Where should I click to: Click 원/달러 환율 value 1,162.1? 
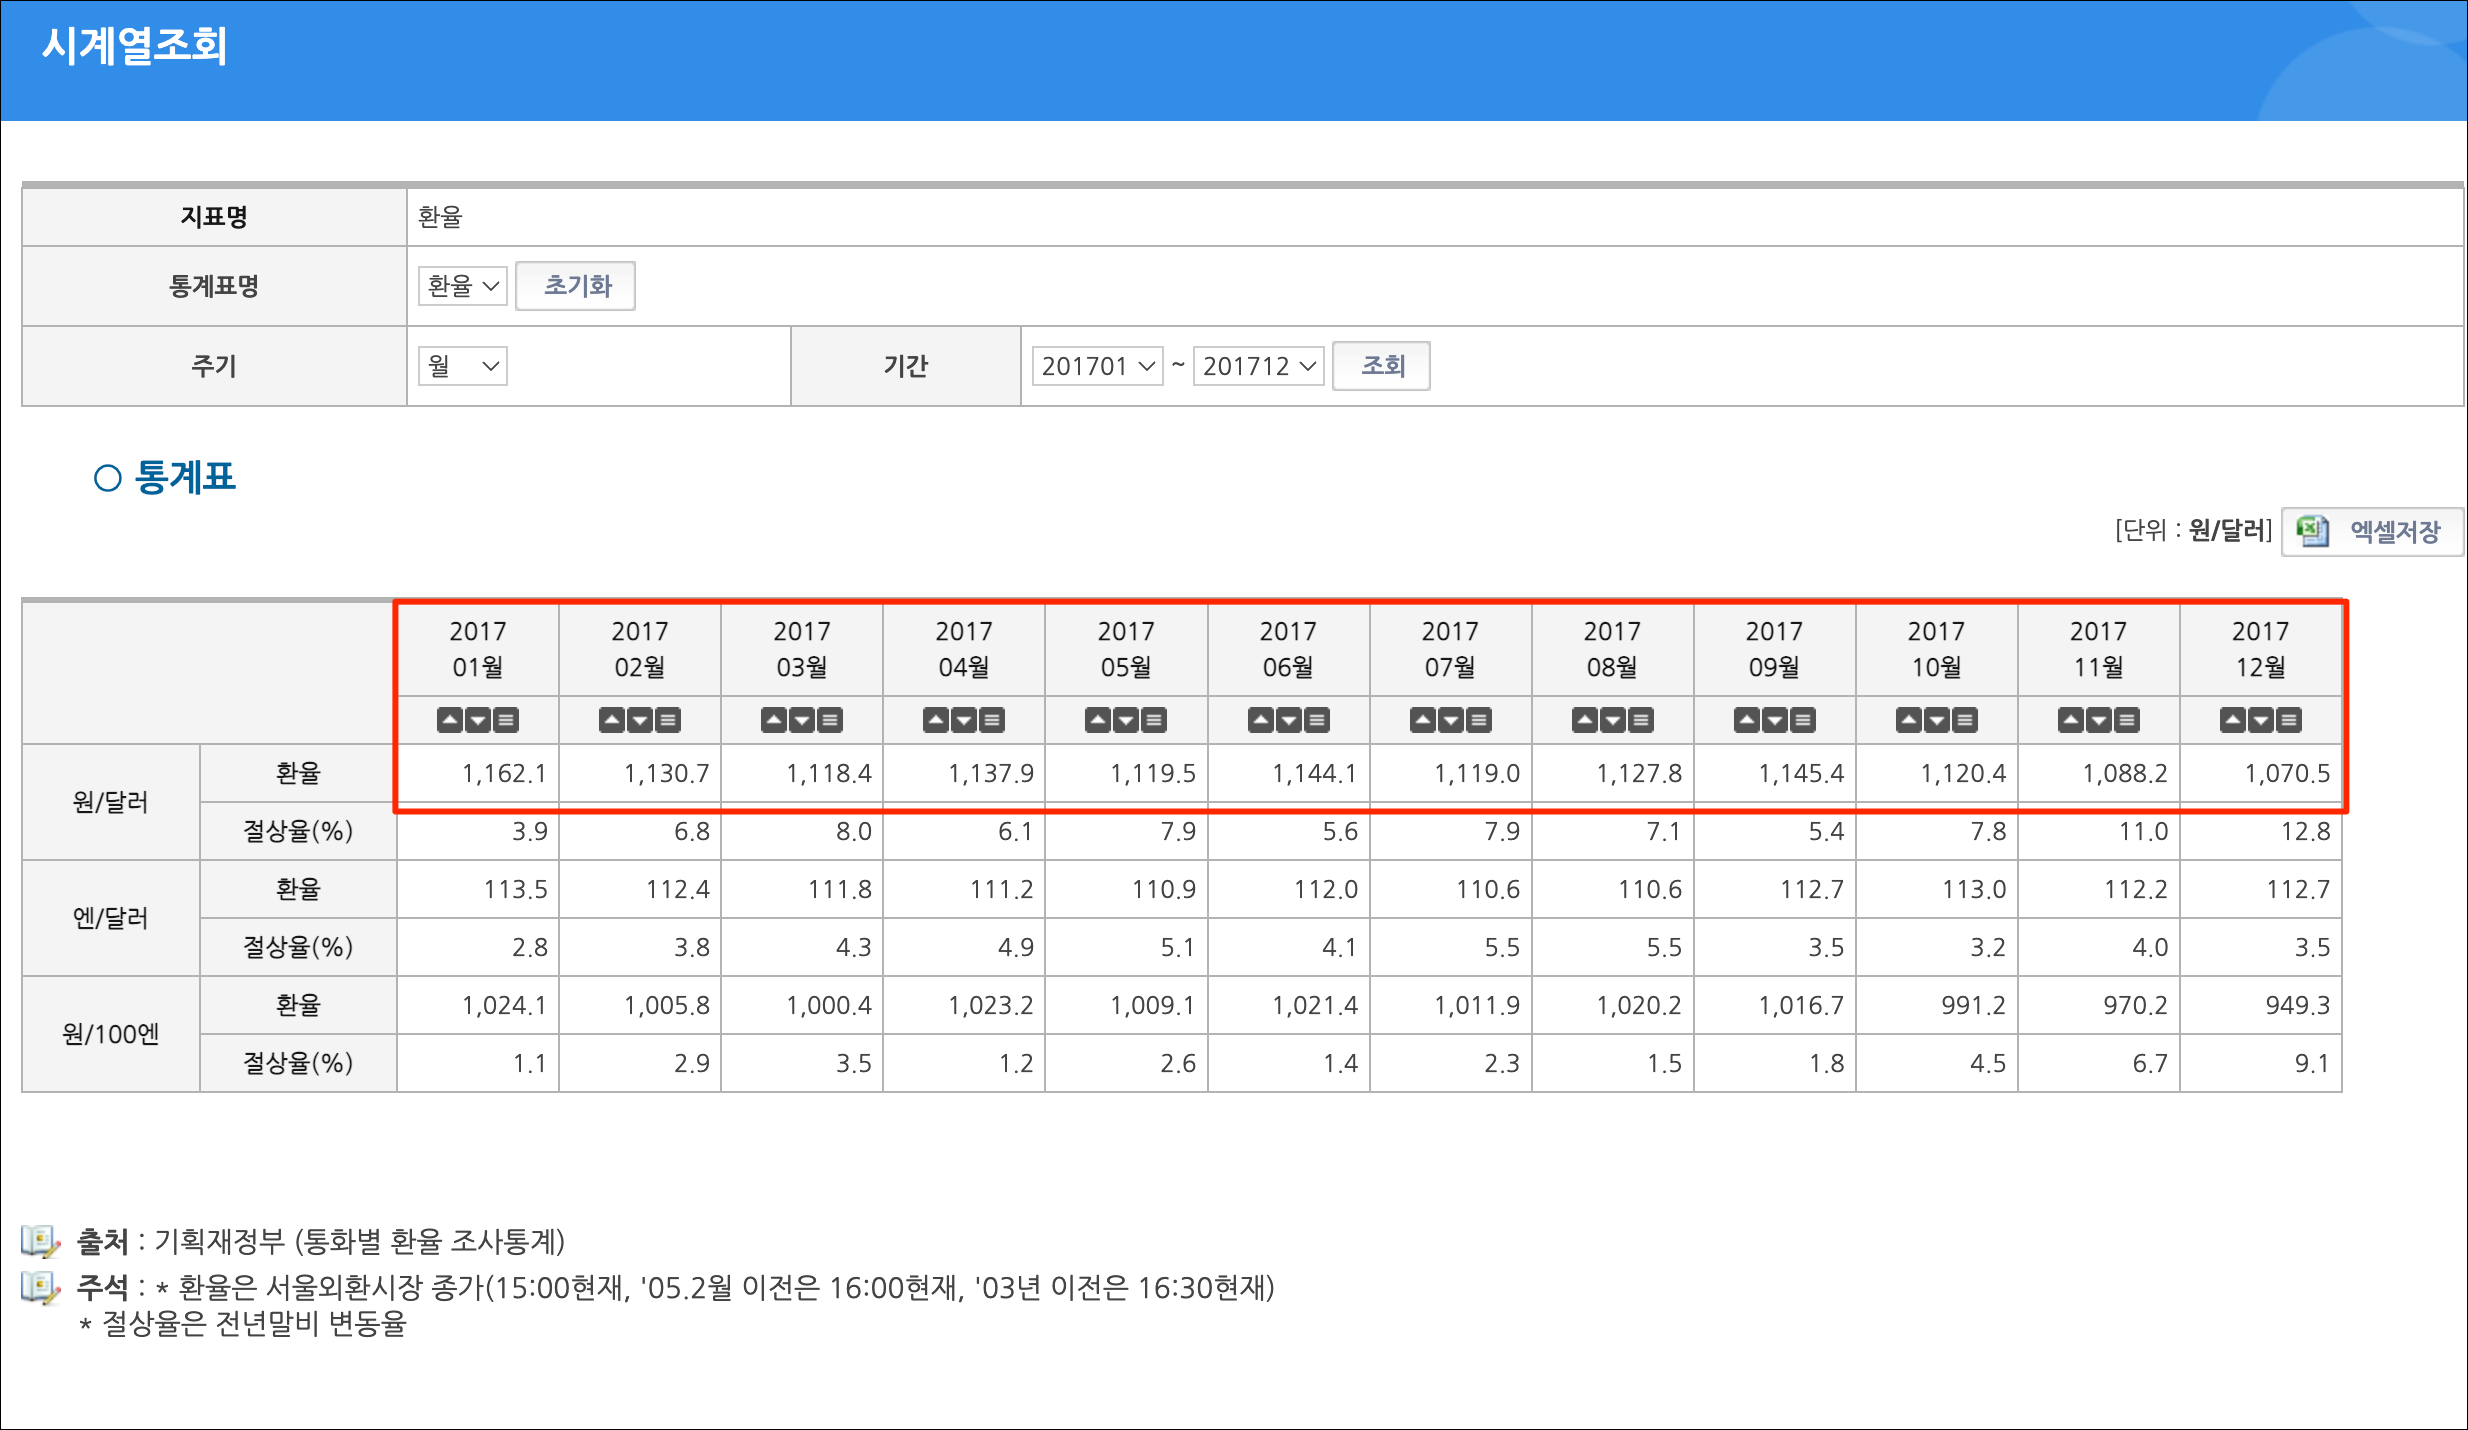(x=504, y=773)
